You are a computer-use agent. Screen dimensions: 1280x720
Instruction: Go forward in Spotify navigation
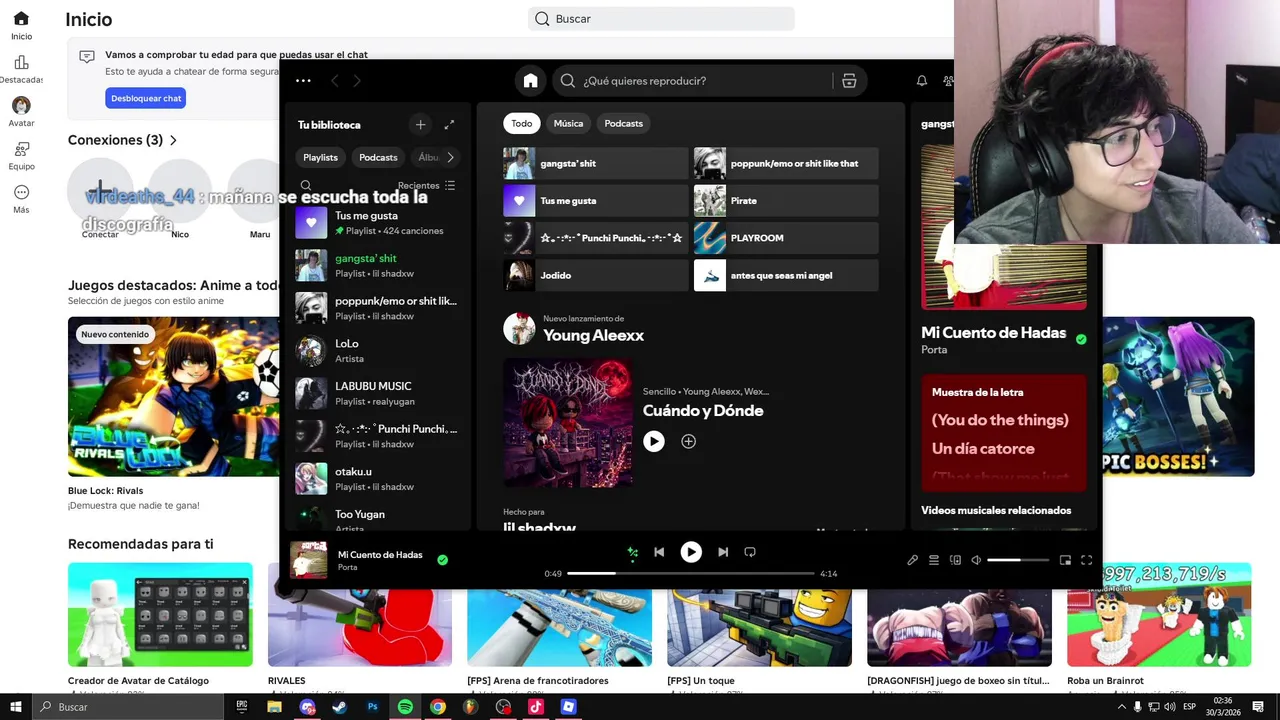(357, 81)
